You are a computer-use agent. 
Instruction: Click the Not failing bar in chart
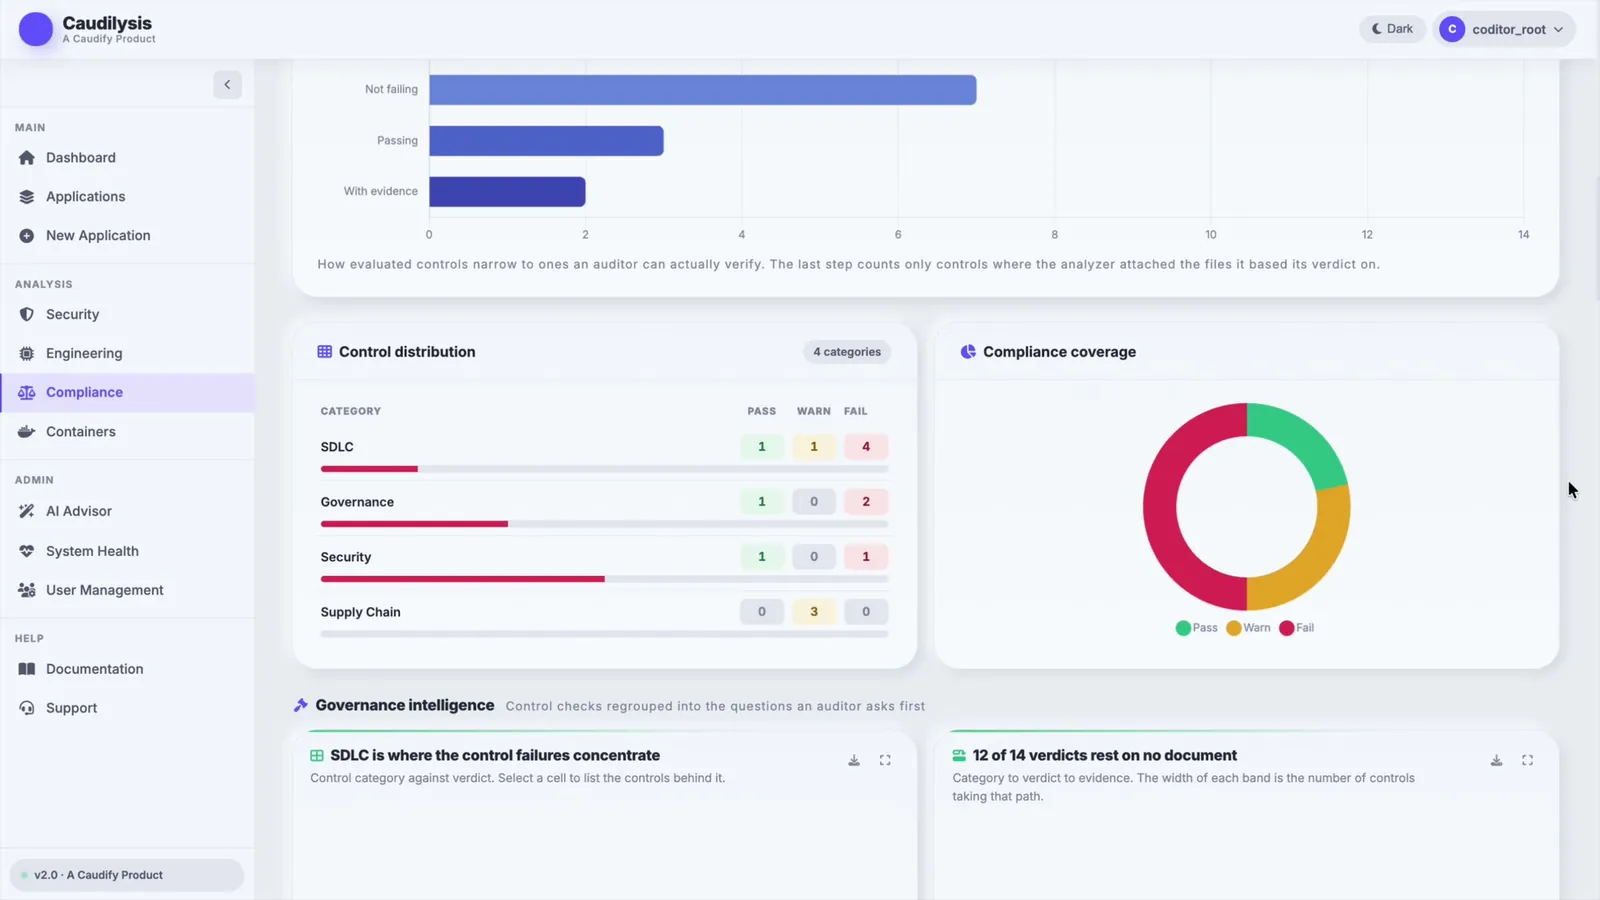point(703,89)
